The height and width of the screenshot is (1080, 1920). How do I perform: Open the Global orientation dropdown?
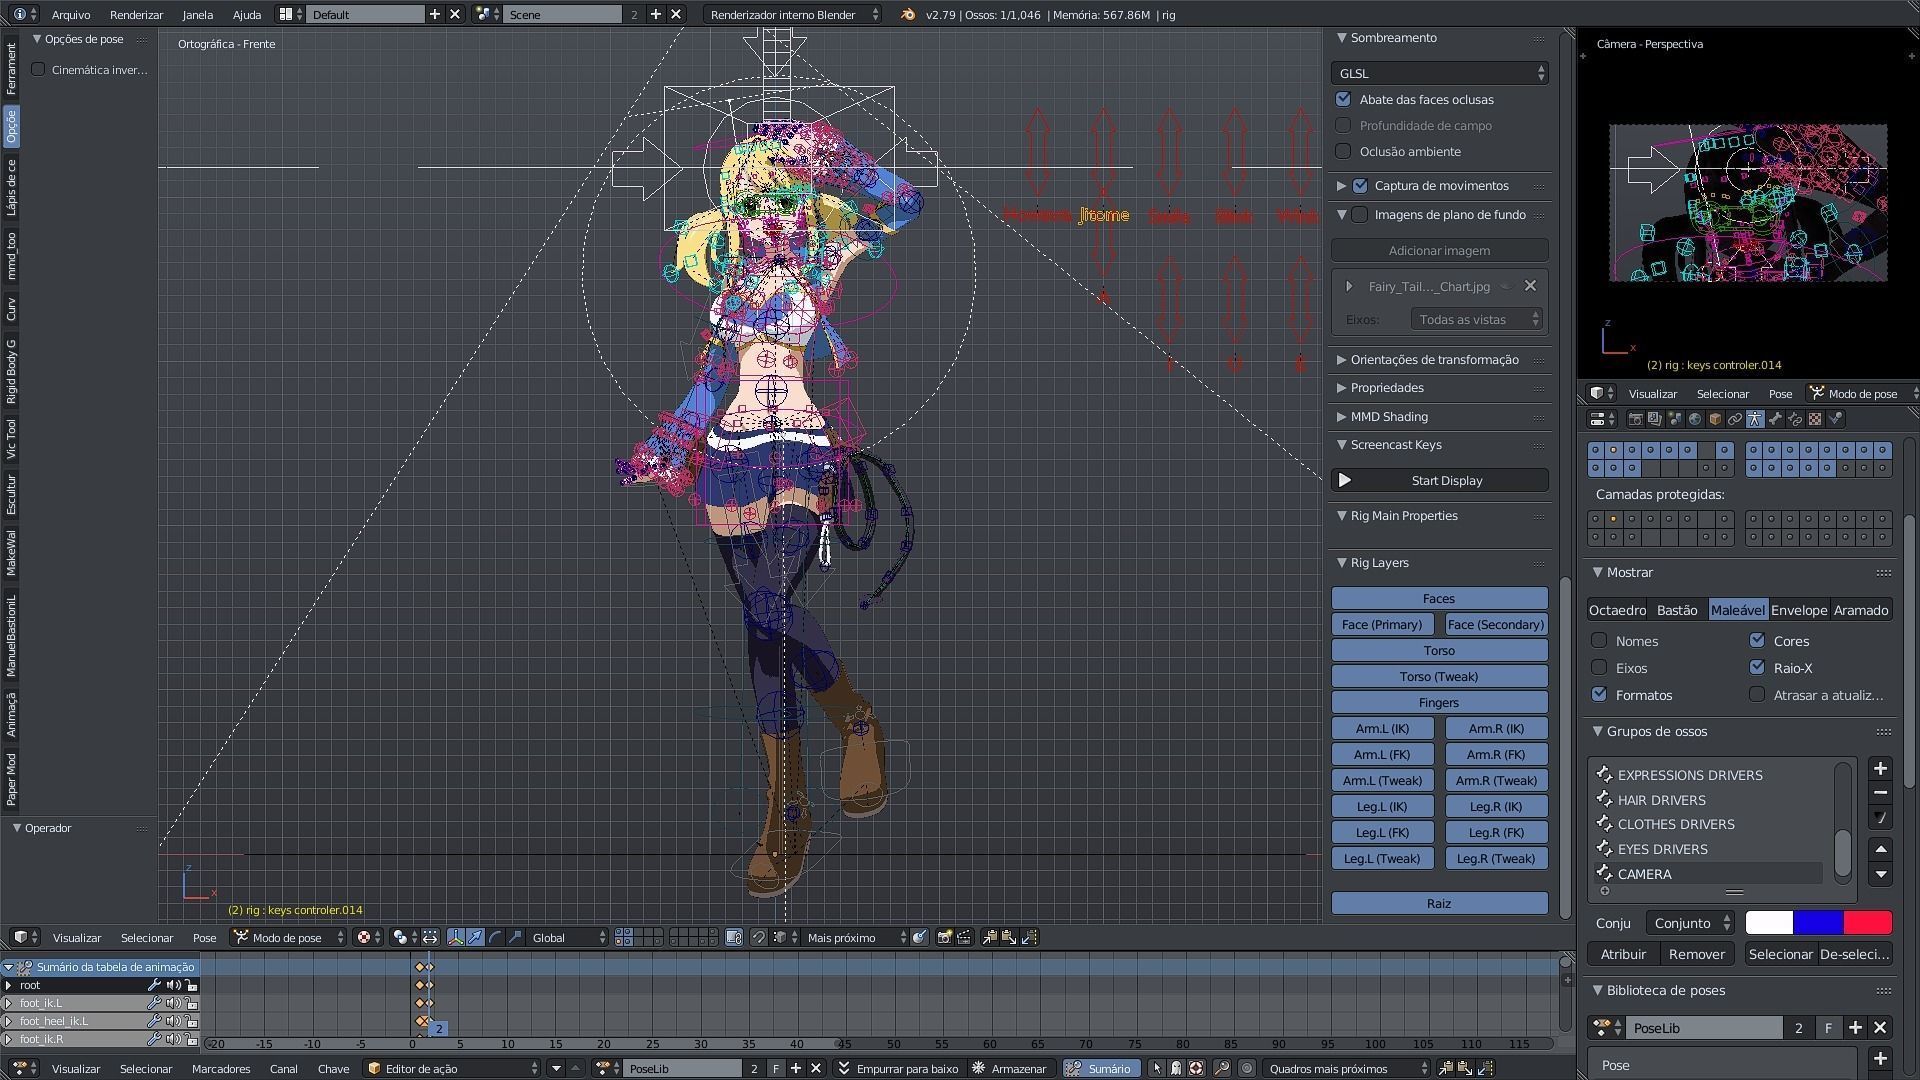tap(567, 937)
